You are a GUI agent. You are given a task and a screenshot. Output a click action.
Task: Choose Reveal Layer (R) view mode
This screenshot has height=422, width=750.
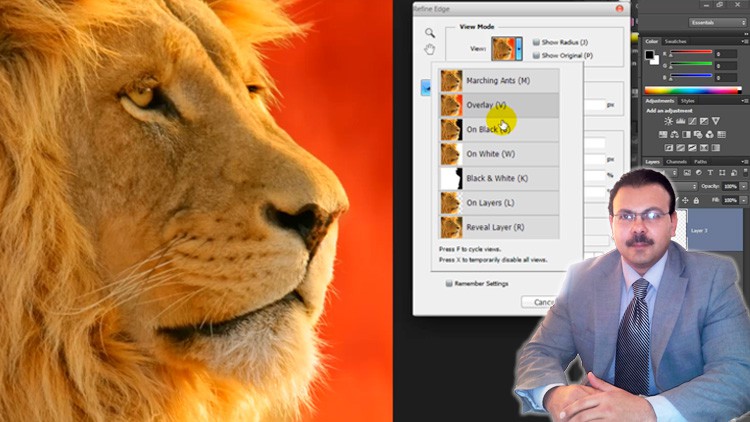click(499, 227)
